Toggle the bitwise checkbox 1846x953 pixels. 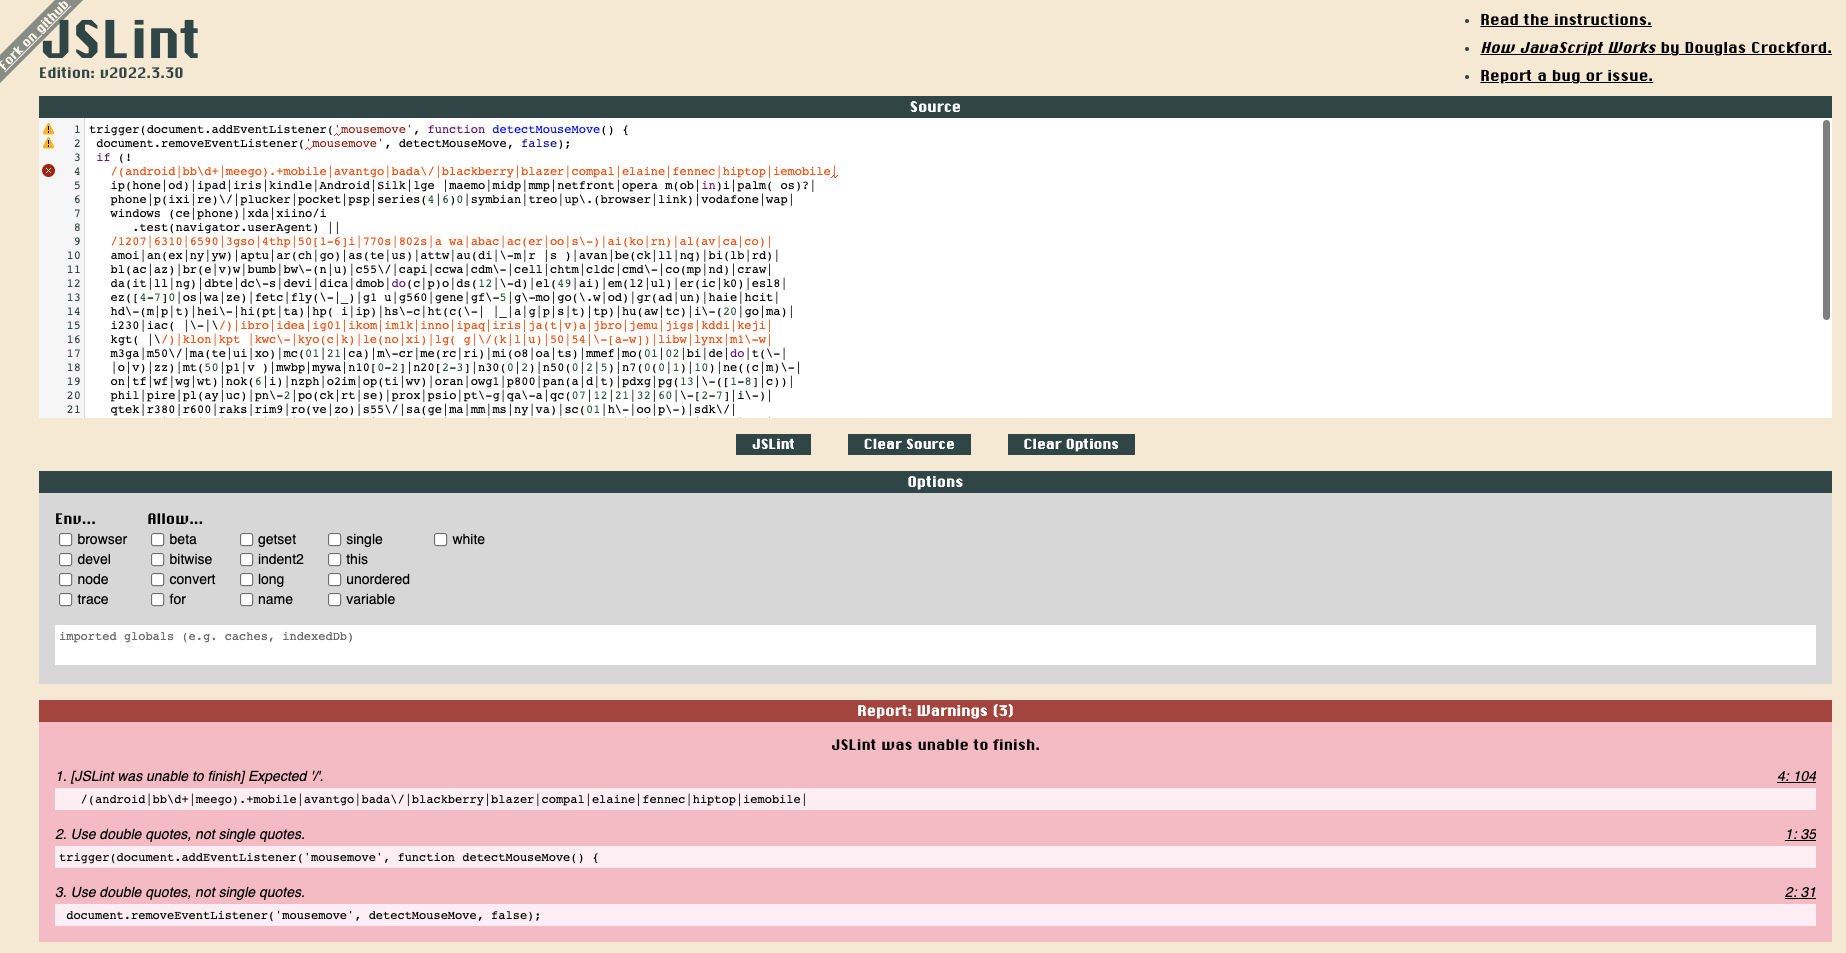157,559
